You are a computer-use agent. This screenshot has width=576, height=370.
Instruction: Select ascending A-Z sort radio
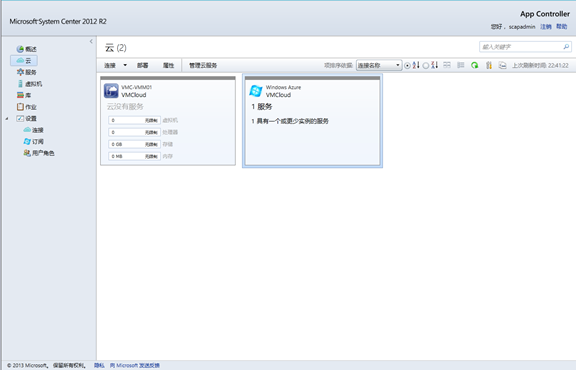407,66
